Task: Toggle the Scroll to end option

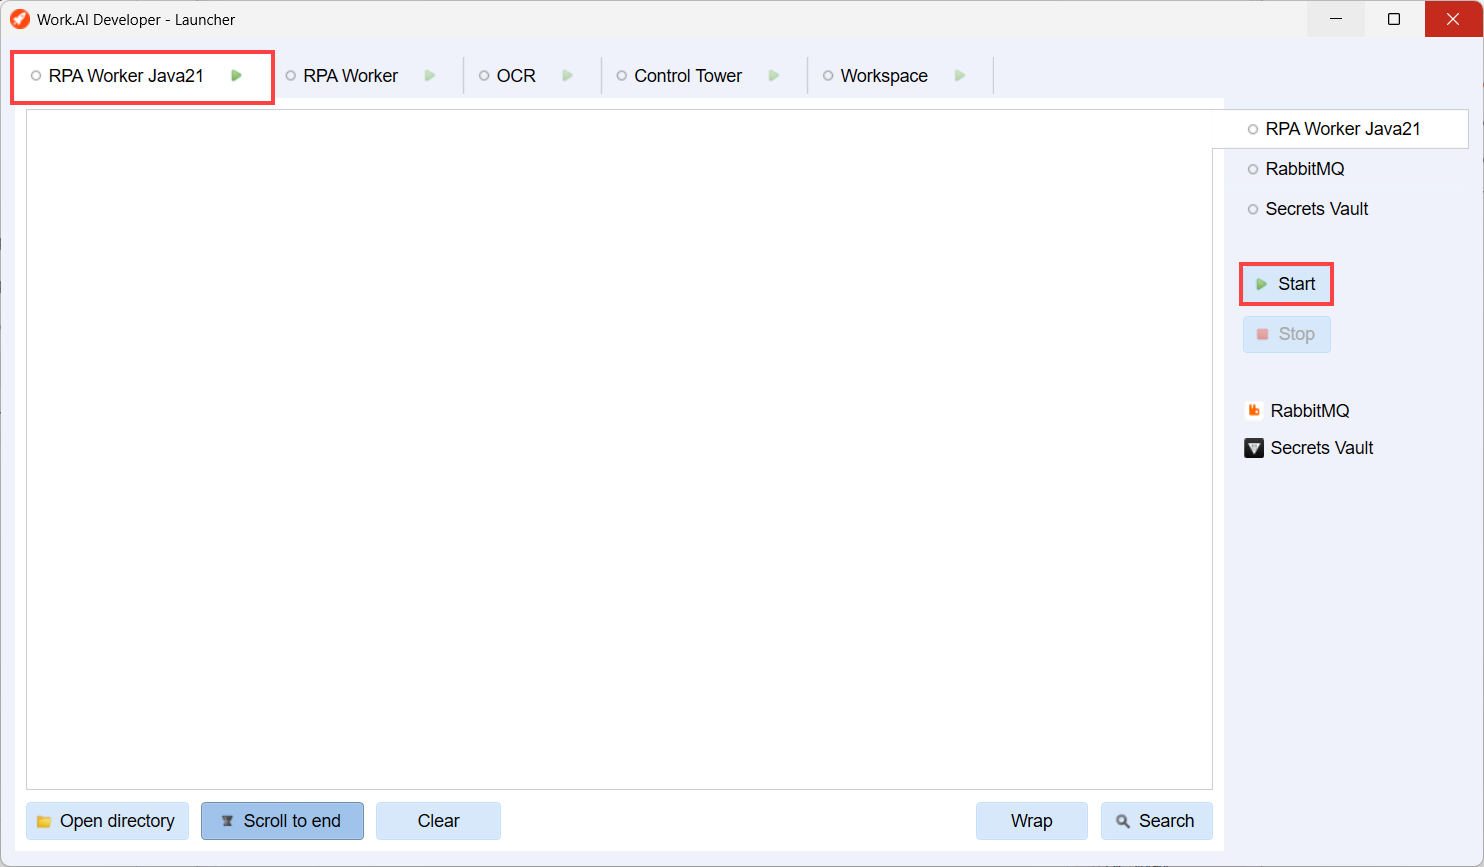Action: click(x=282, y=821)
